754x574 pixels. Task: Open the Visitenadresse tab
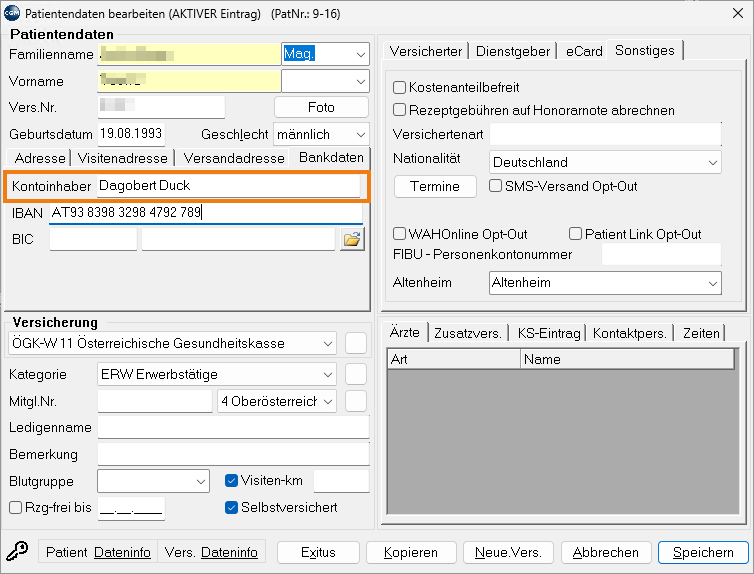click(123, 158)
